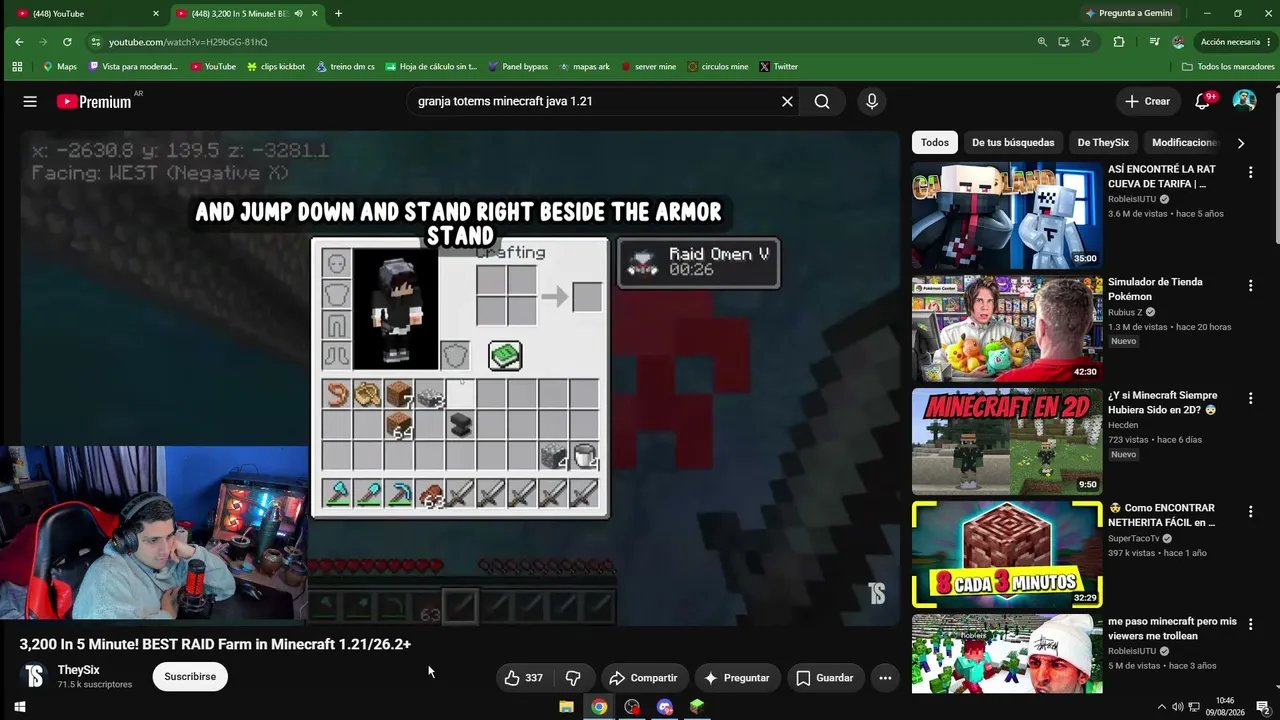Switch to Chrome on the taskbar
Image resolution: width=1280 pixels, height=720 pixels.
point(599,707)
